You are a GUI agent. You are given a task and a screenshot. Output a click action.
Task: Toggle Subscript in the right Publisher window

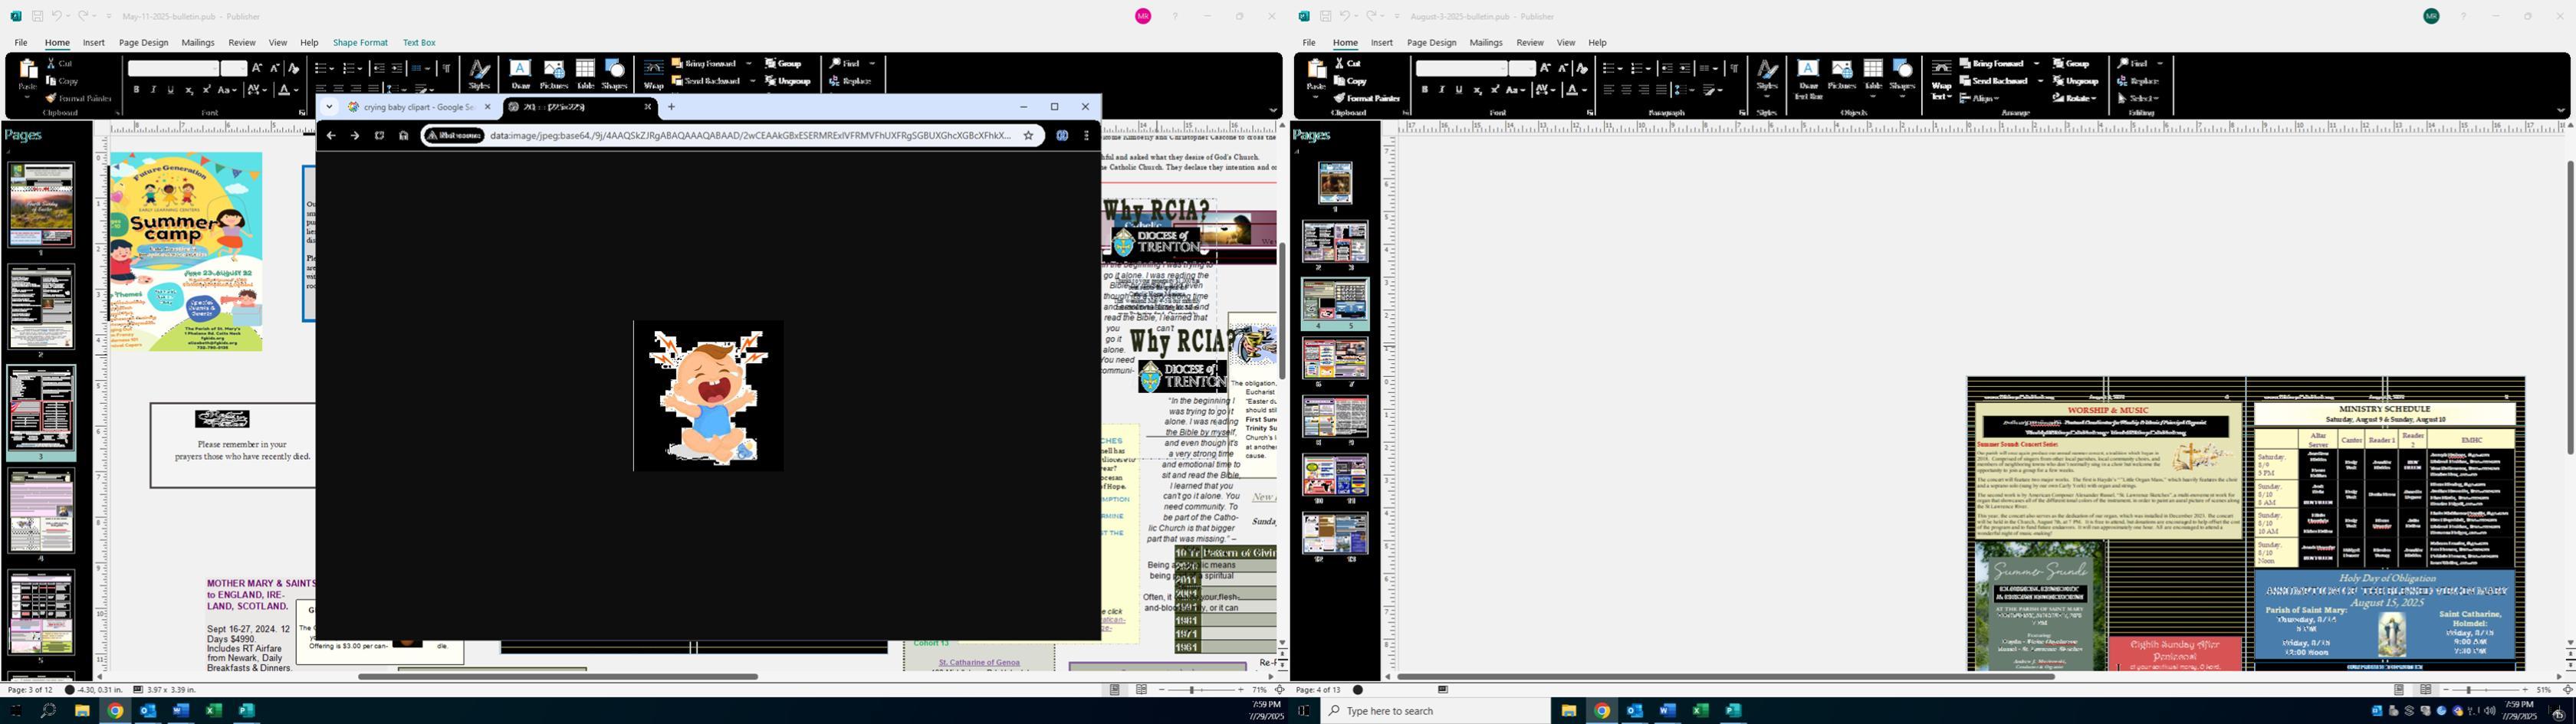[x=1477, y=90]
